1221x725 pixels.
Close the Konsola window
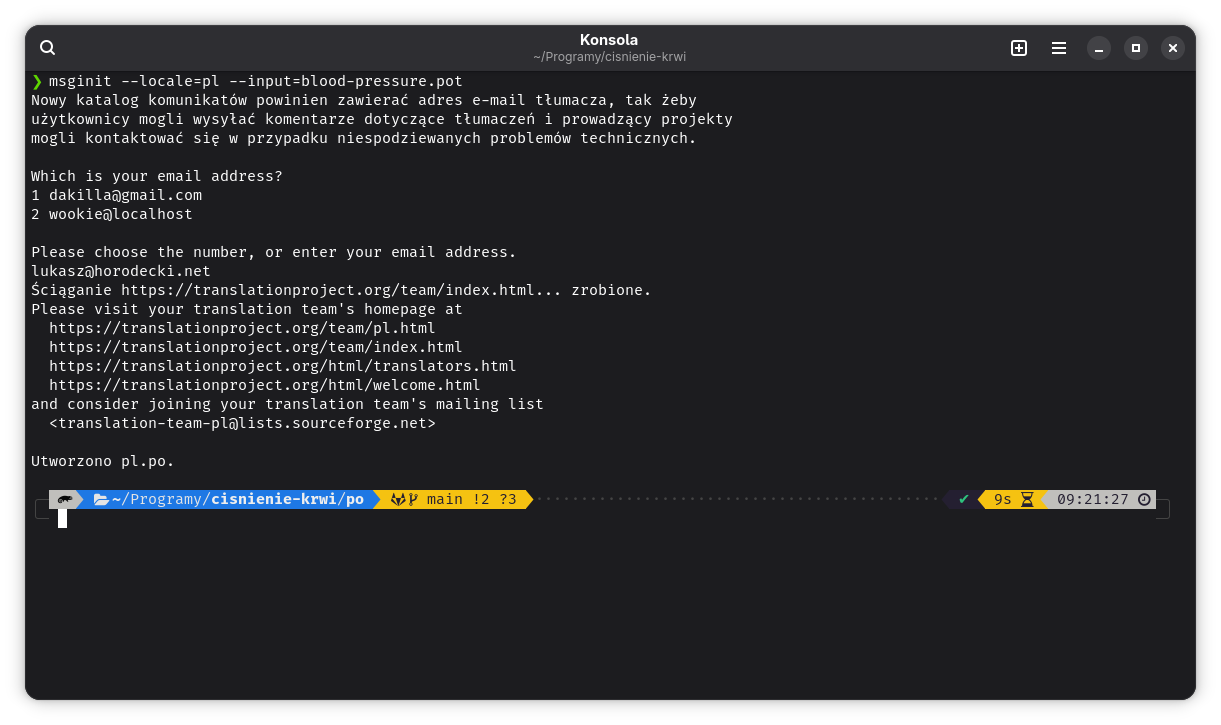(x=1173, y=48)
